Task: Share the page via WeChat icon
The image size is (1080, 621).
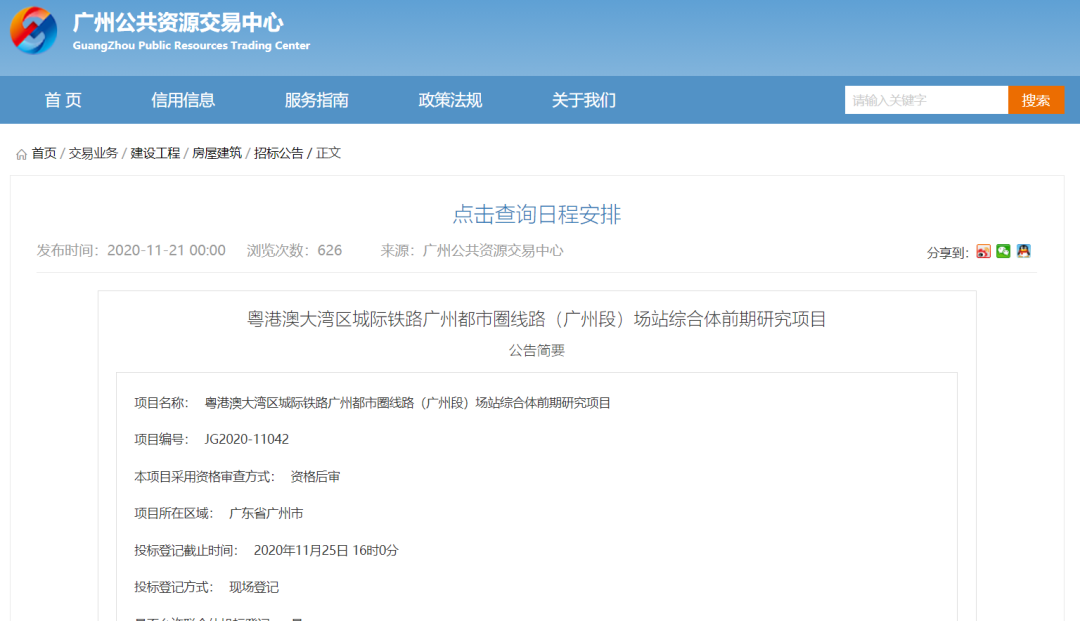Action: 1003,251
